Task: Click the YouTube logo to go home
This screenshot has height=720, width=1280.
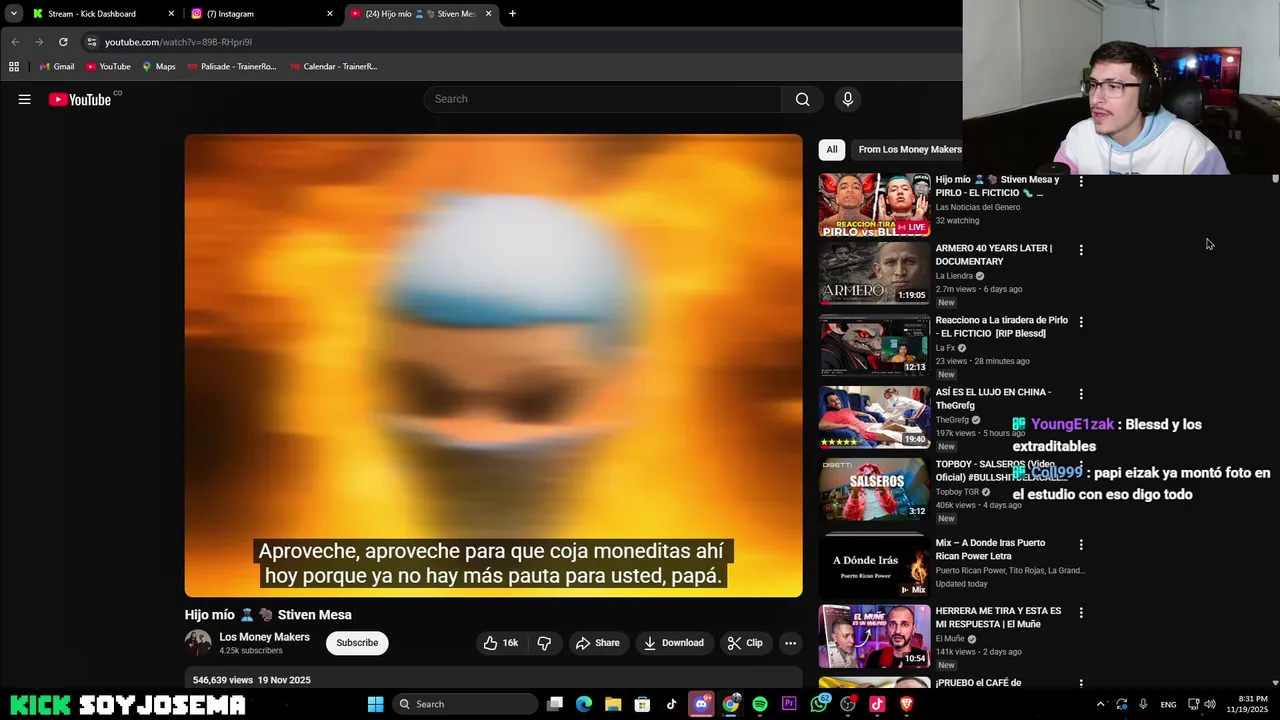Action: coord(80,99)
